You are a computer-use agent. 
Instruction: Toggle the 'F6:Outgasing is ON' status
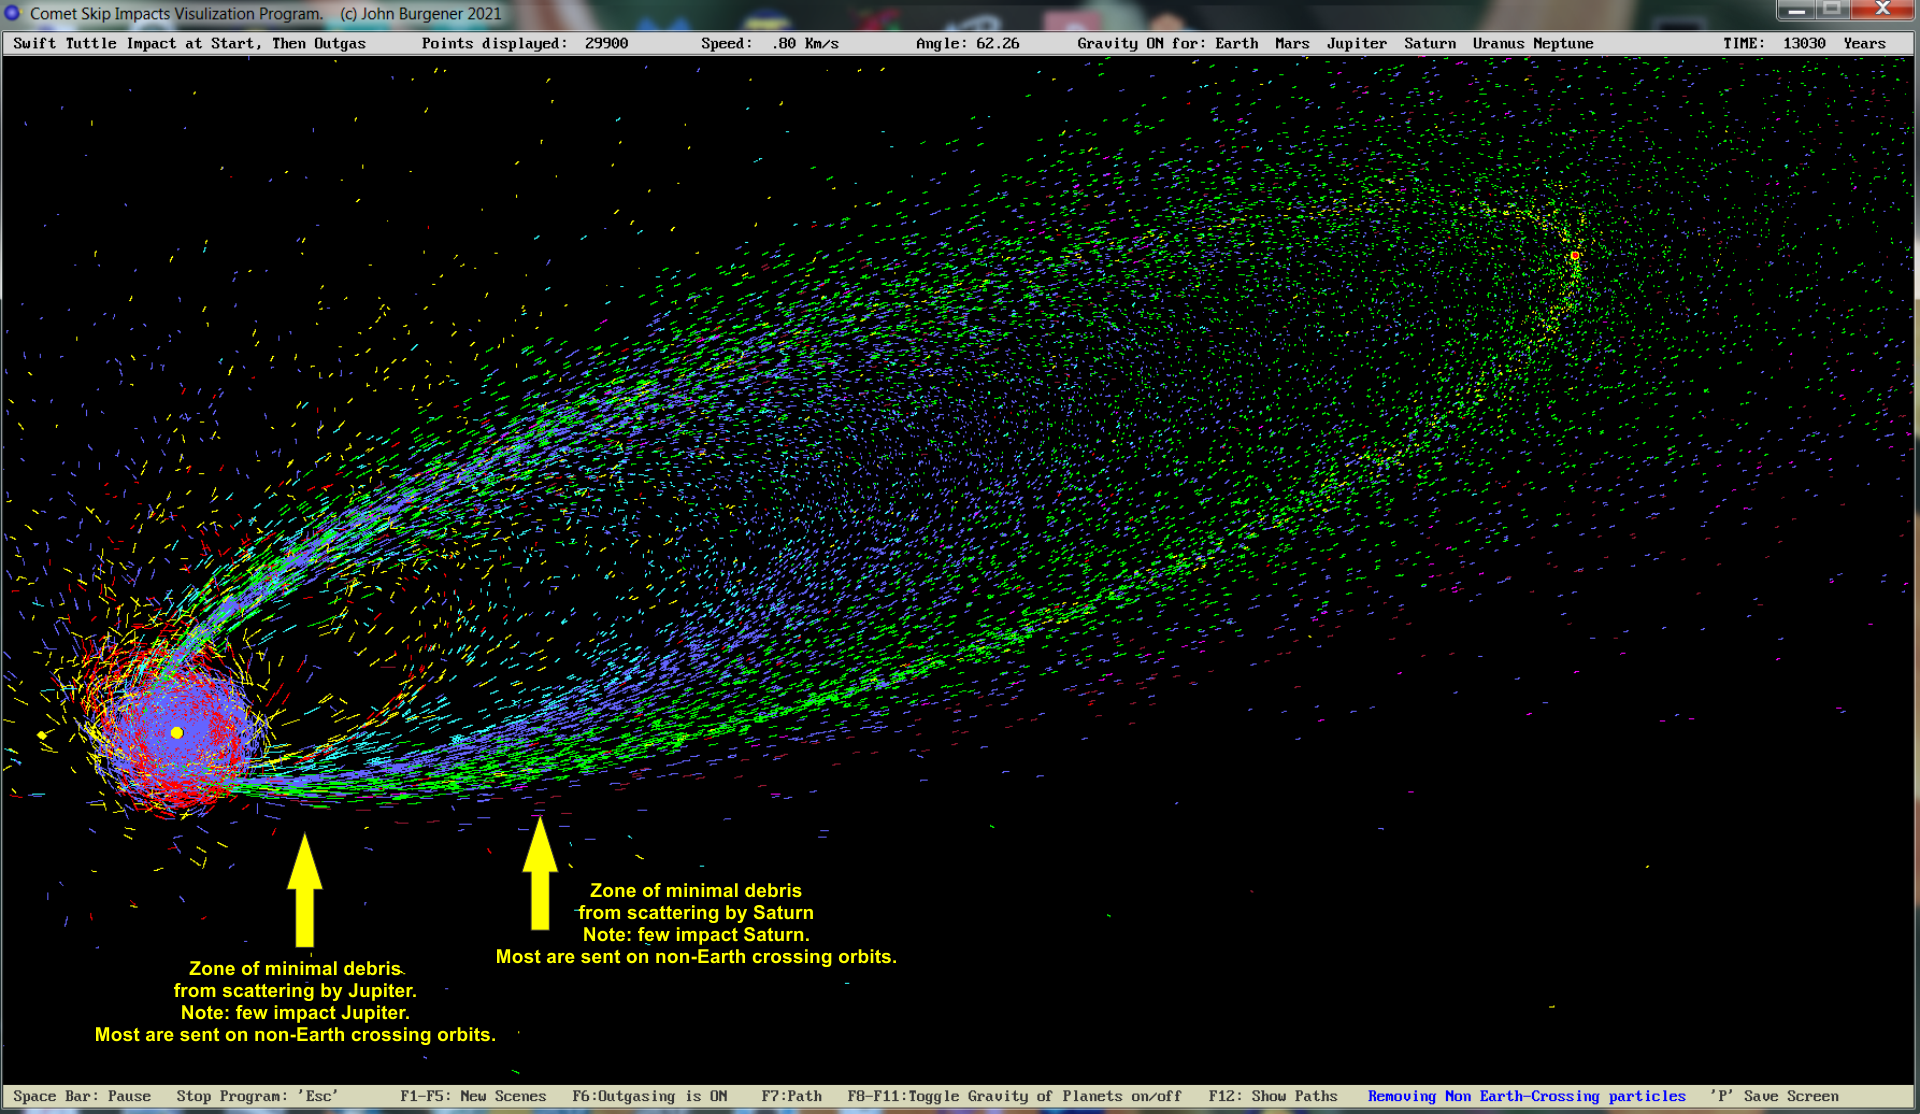[x=649, y=1096]
